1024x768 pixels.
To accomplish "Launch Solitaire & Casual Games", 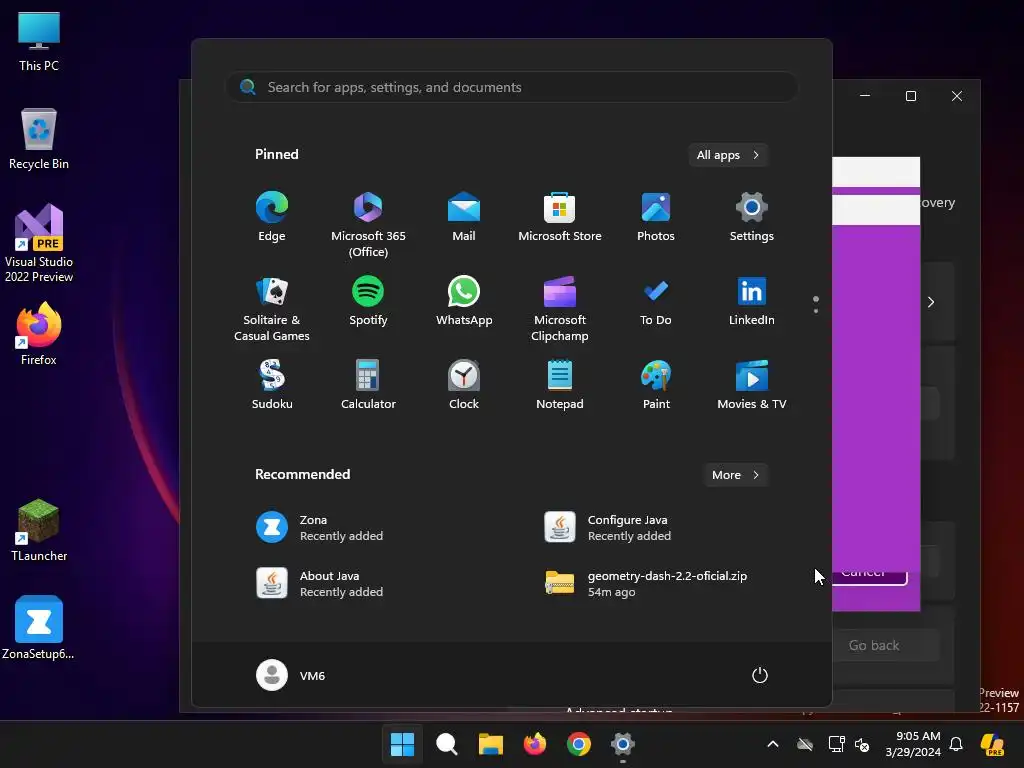I will [272, 309].
